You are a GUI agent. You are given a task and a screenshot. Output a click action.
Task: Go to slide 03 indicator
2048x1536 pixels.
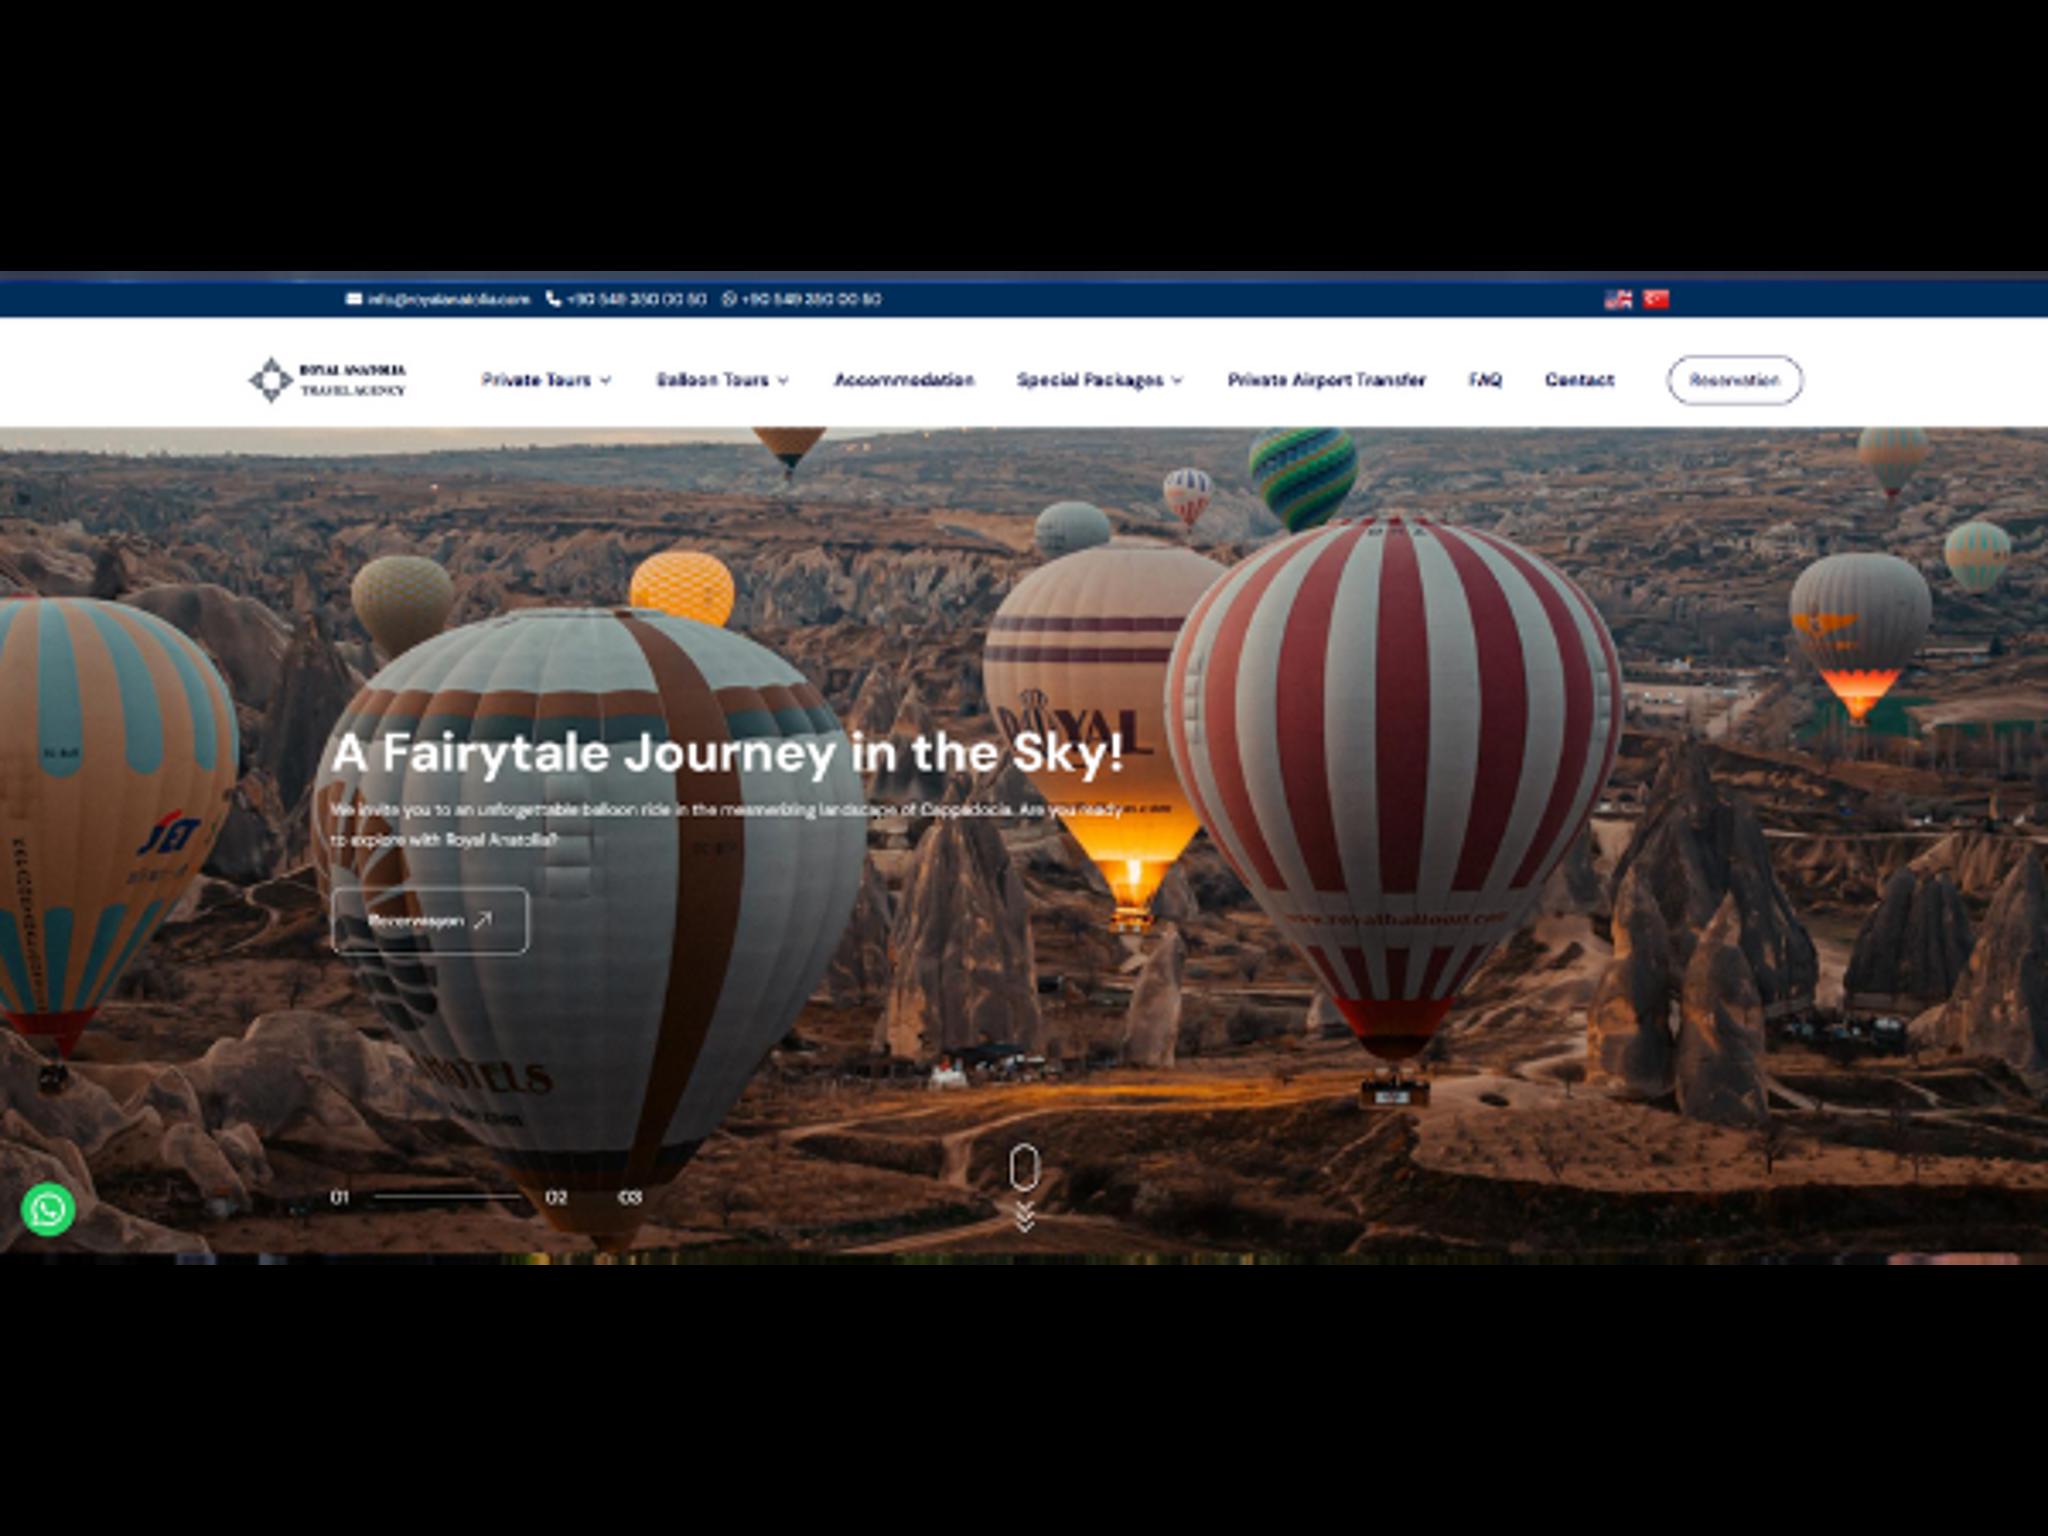(629, 1197)
